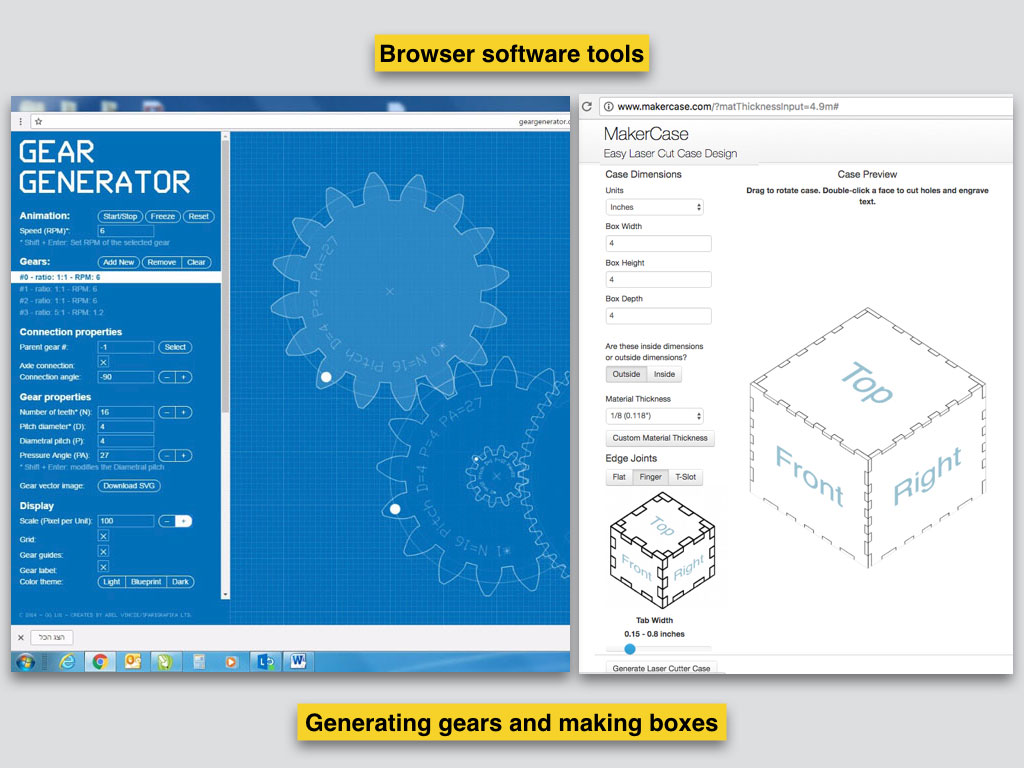The height and width of the screenshot is (768, 1024).
Task: Click the small finger-joint box thumbnail
Action: (x=662, y=551)
